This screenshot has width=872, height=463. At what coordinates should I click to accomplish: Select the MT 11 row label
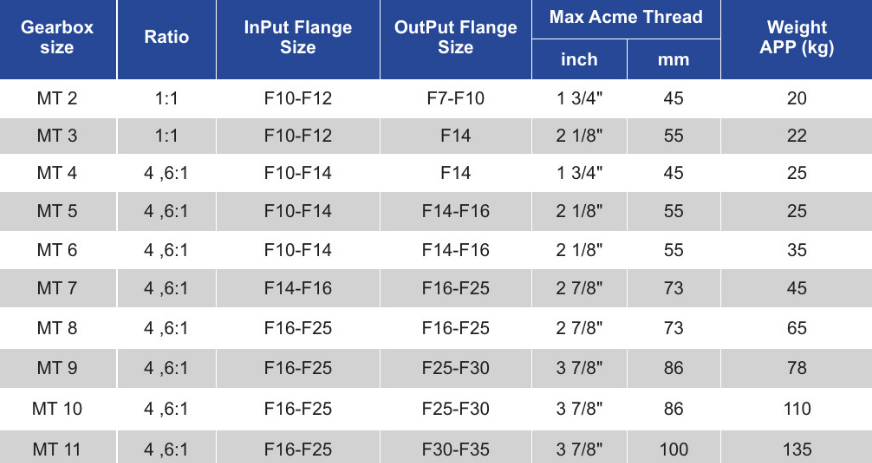point(57,449)
